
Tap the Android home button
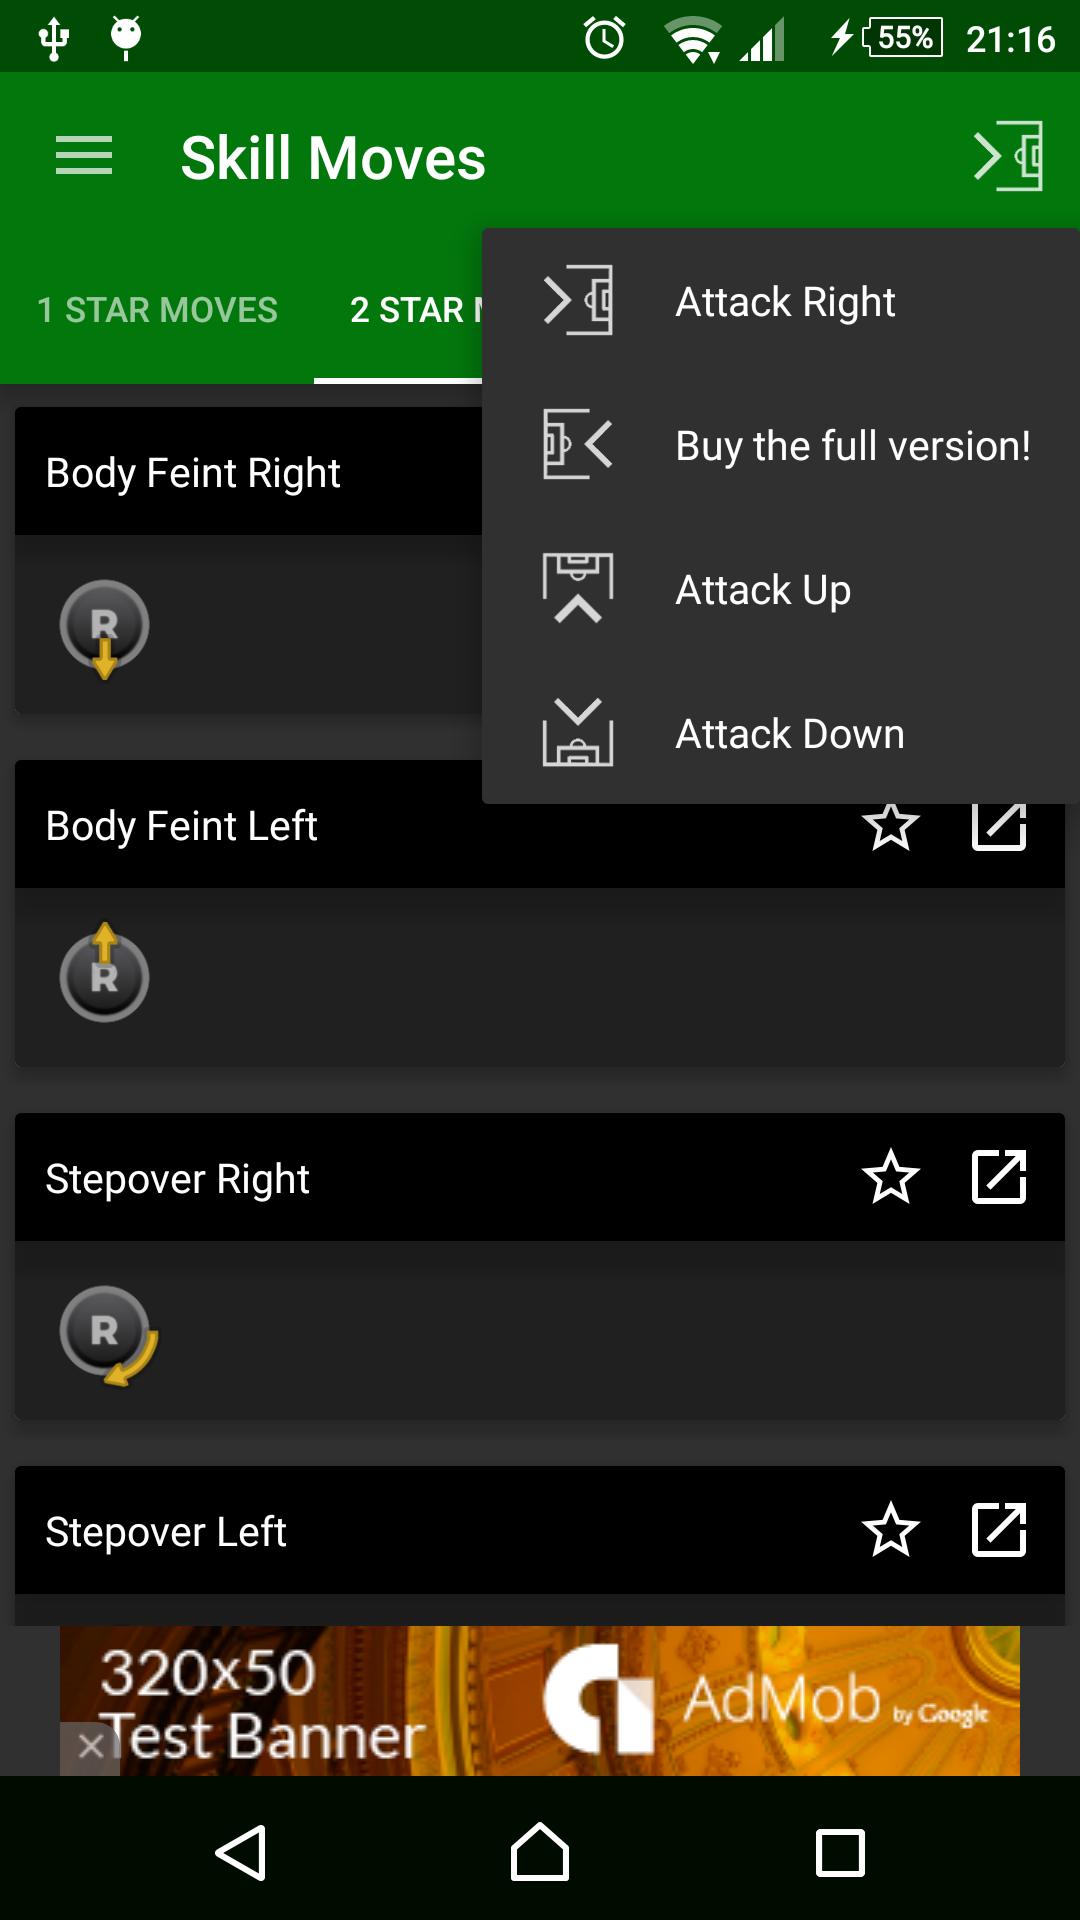click(540, 1852)
